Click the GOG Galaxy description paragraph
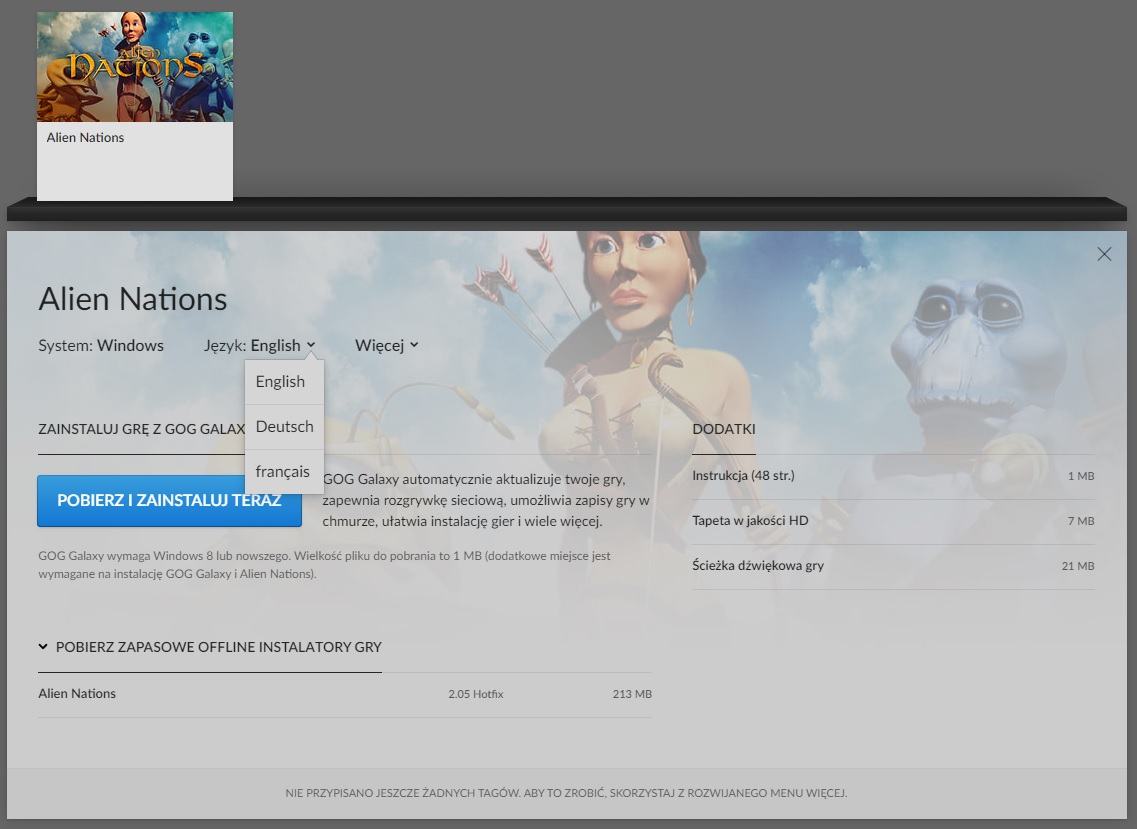The image size is (1137, 829). 486,500
